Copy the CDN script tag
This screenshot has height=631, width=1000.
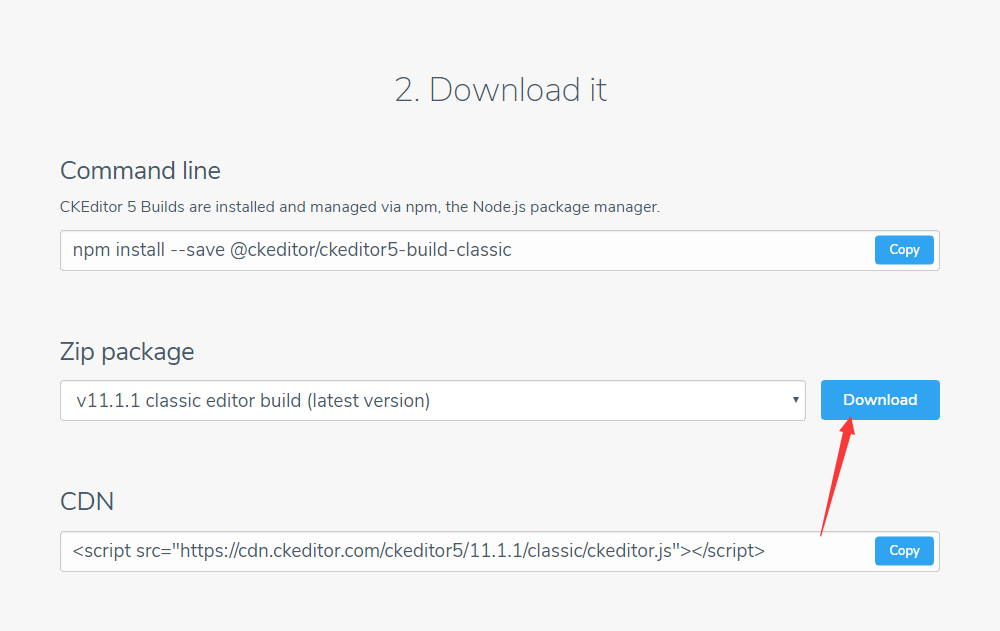tap(904, 551)
